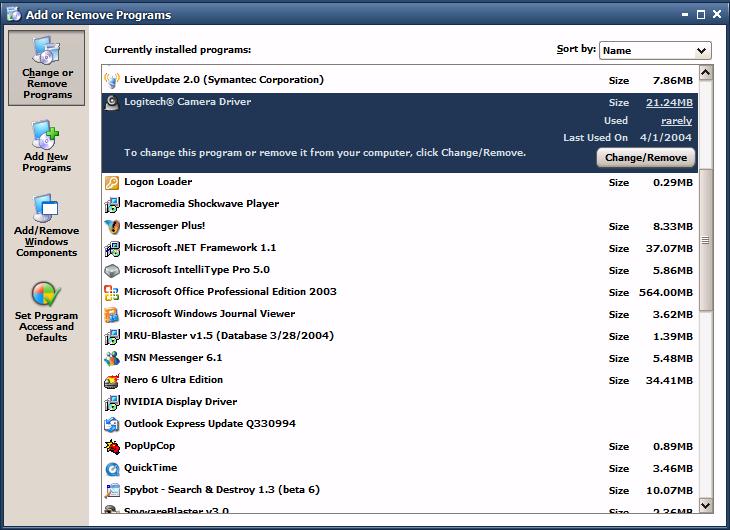This screenshot has height=530, width=730.
Task: Click the Nero 6 Ultra Edition icon
Action: pos(112,381)
